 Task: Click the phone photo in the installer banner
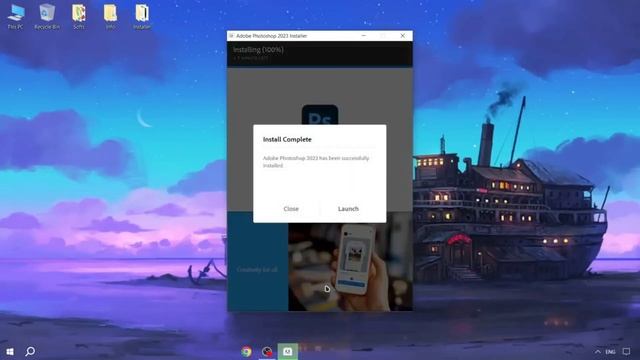click(x=350, y=261)
